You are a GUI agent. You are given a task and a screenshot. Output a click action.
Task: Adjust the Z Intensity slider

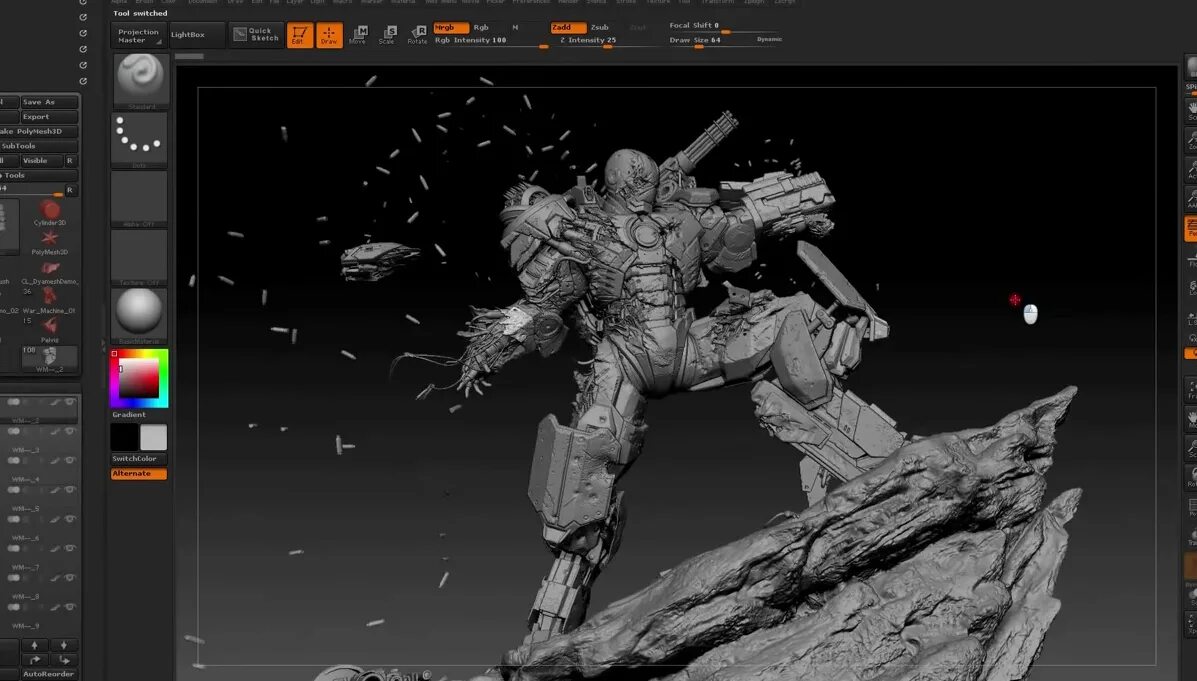[x=605, y=42]
